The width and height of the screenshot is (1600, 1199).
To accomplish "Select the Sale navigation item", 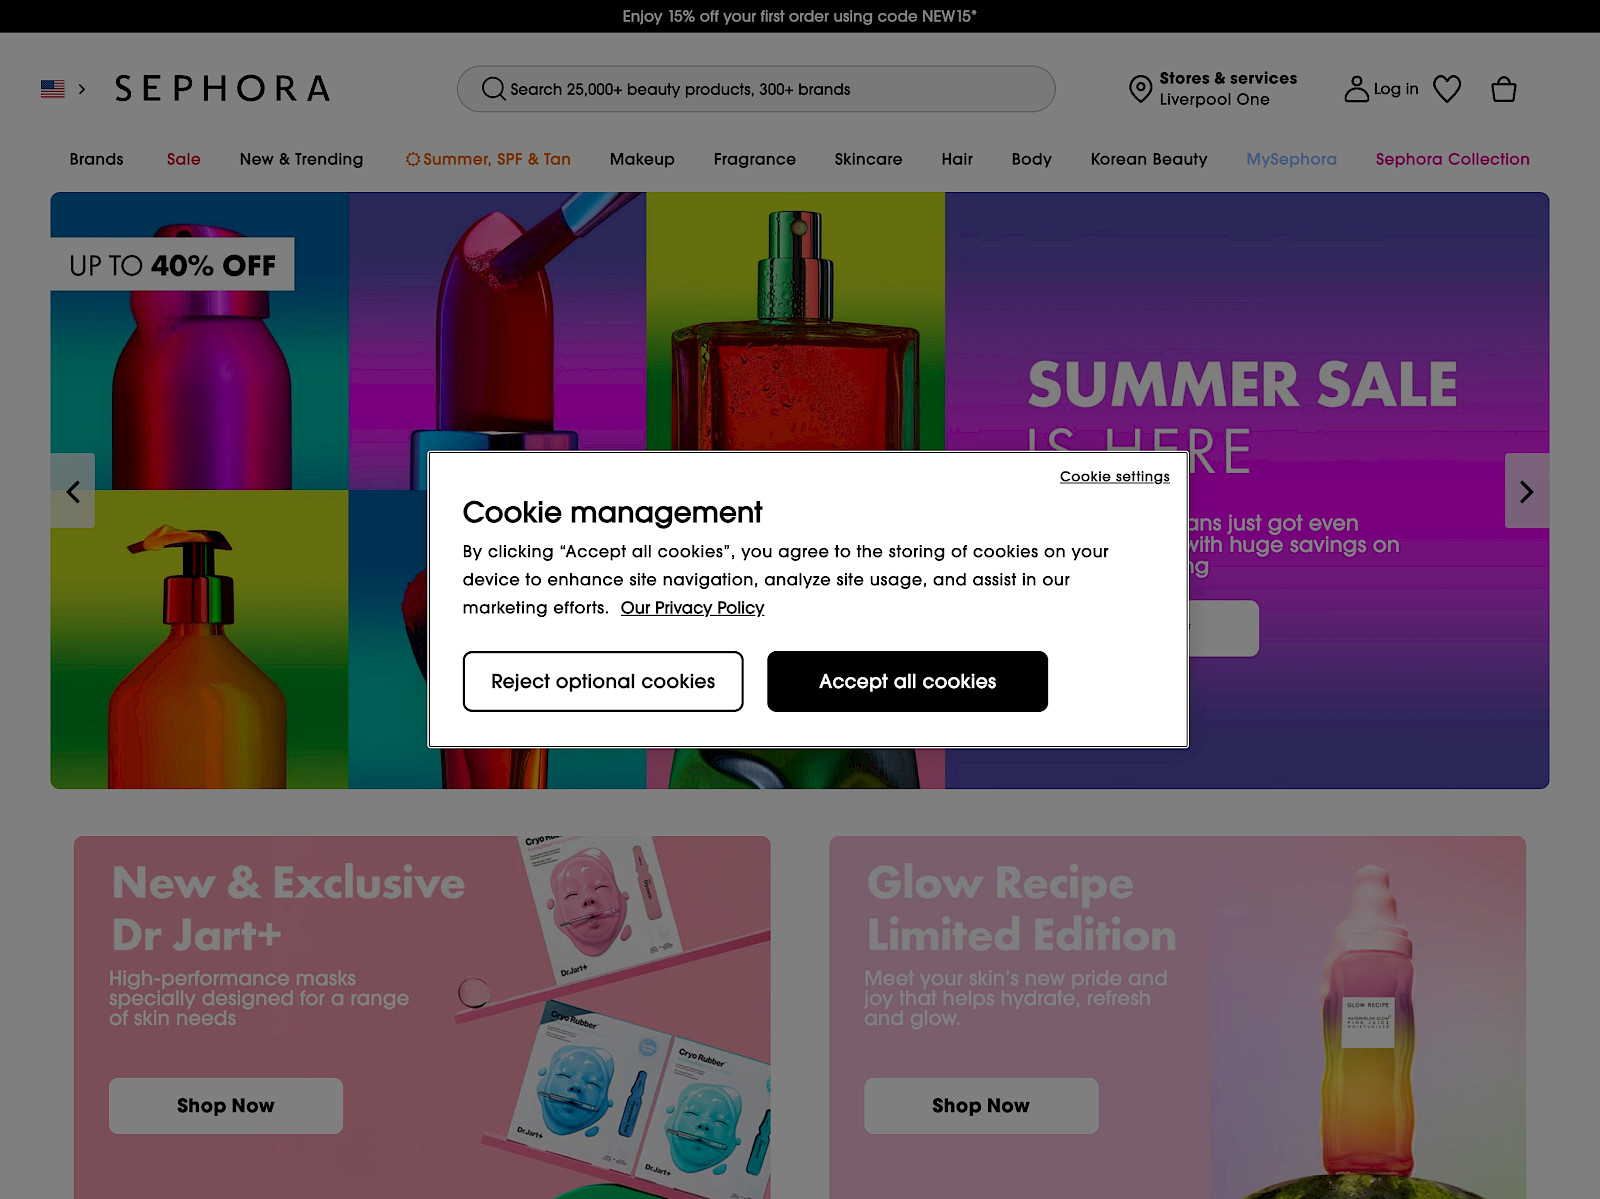I will (x=184, y=159).
